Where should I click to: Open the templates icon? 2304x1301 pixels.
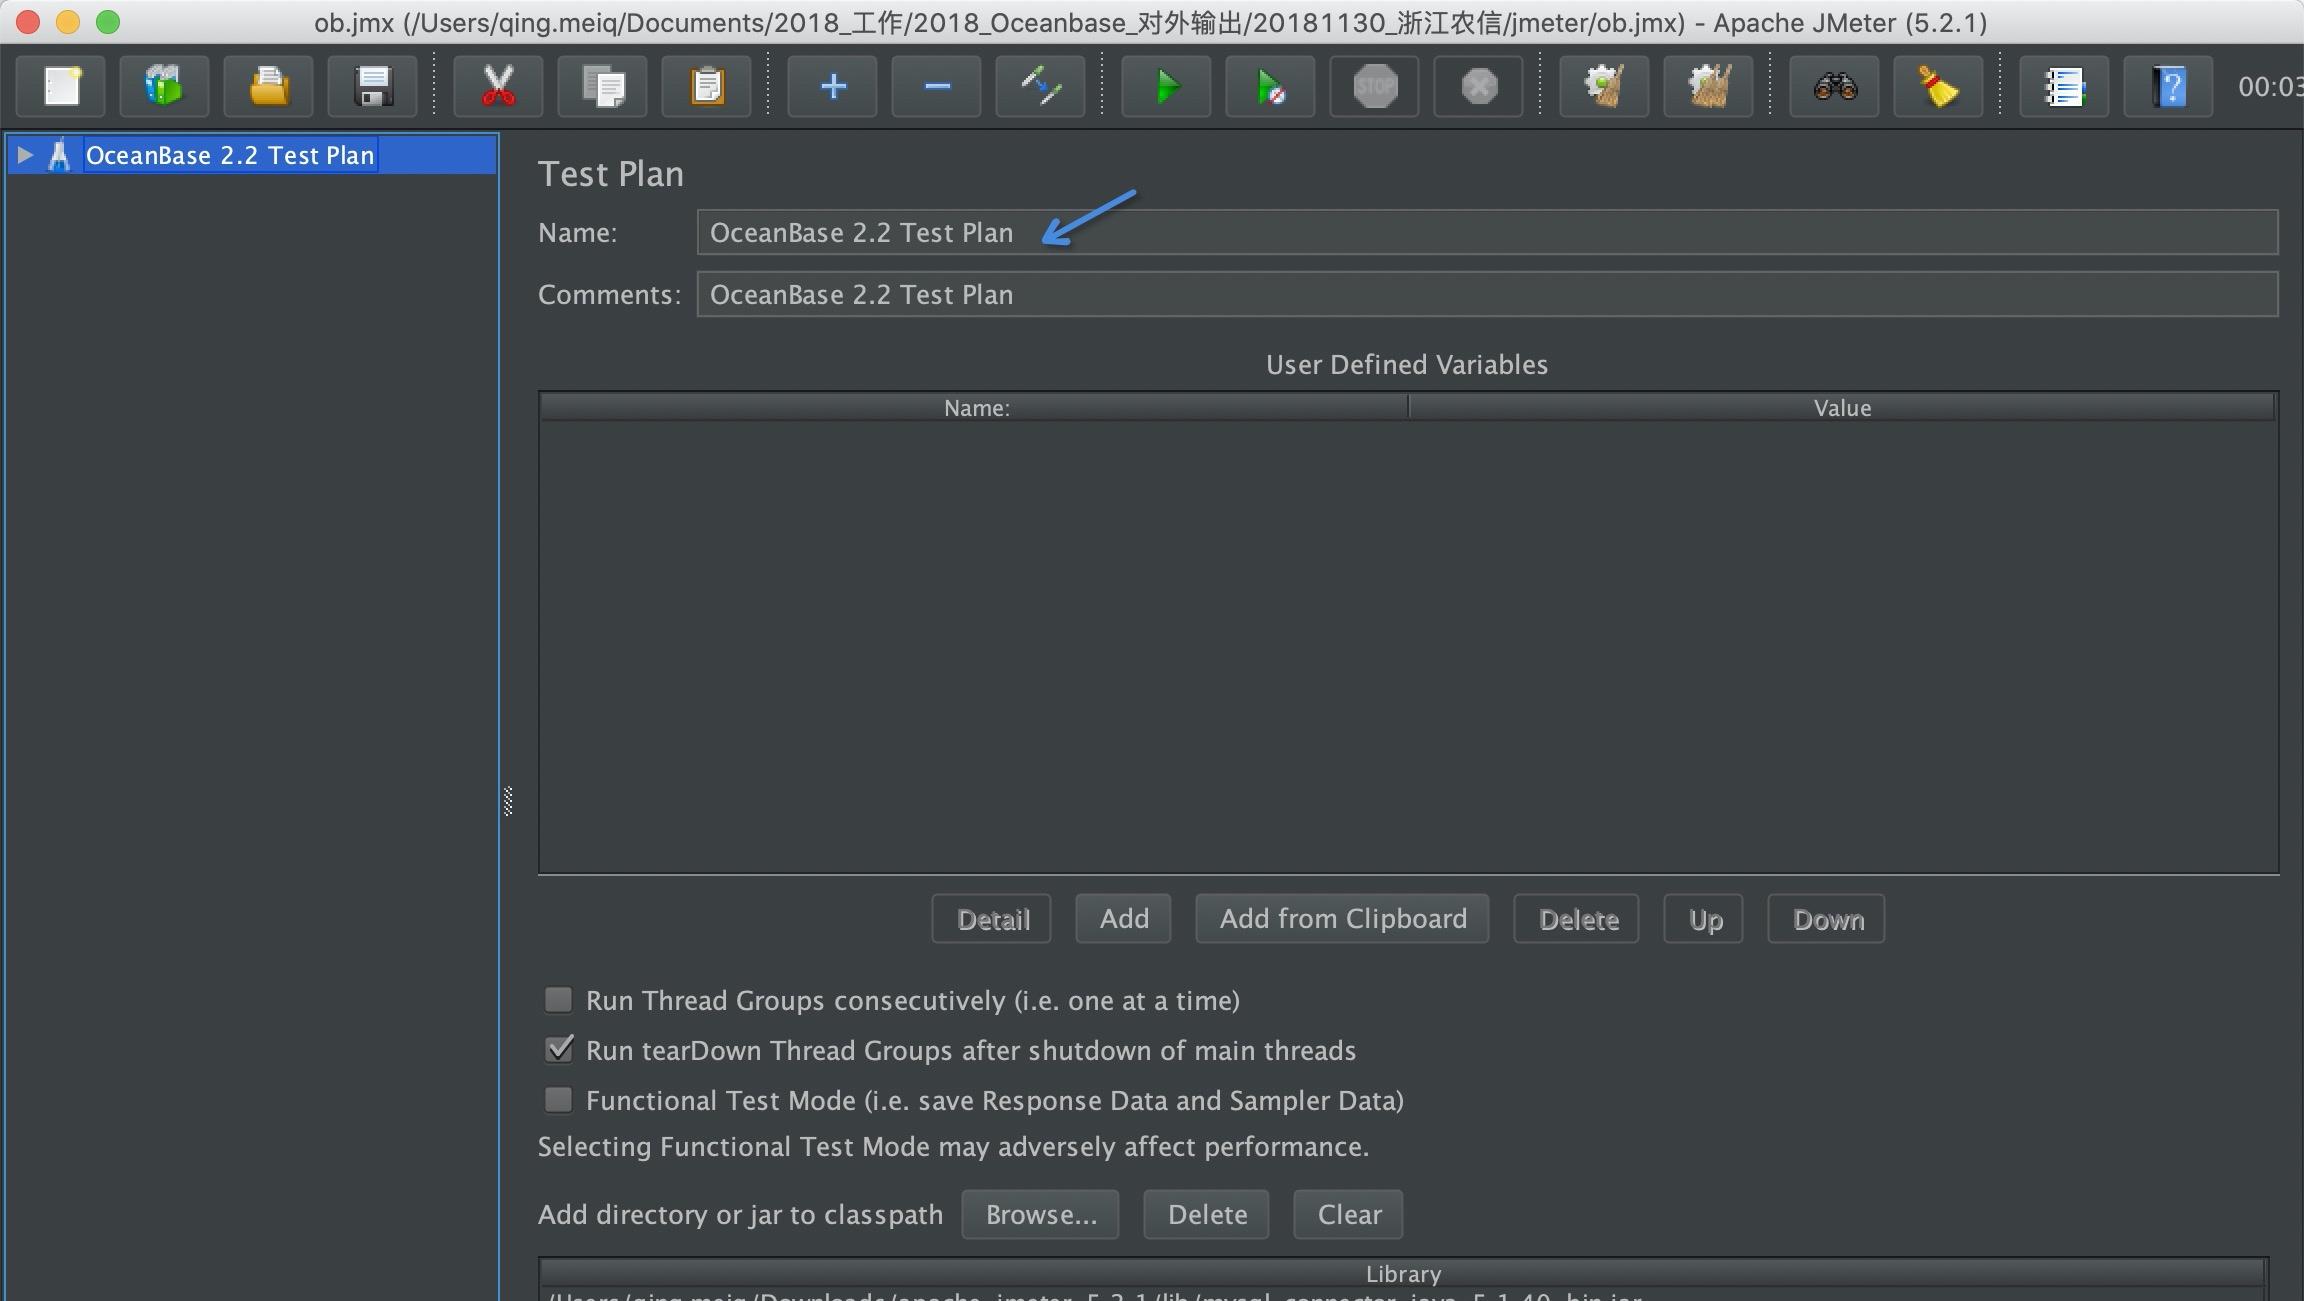(x=164, y=86)
